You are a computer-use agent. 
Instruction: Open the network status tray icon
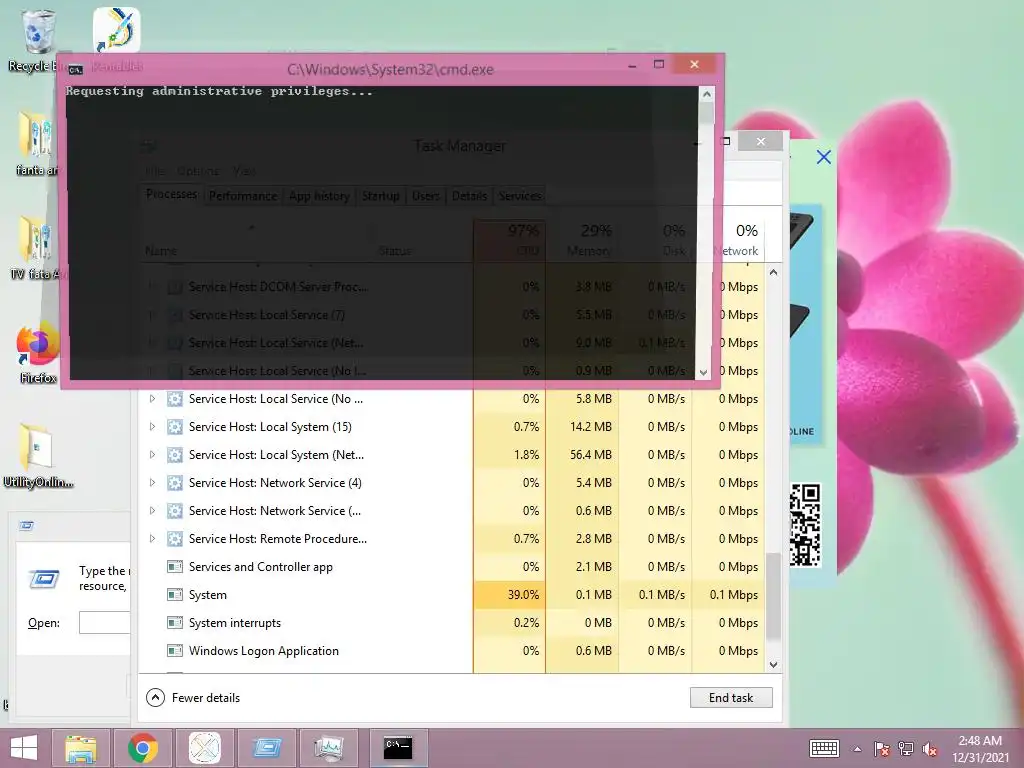(906, 749)
